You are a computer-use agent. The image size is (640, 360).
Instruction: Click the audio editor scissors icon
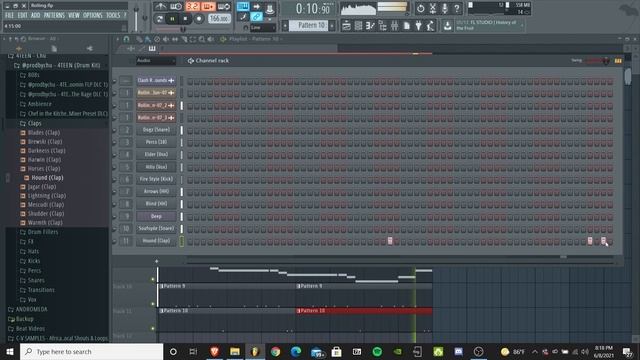[433, 8]
